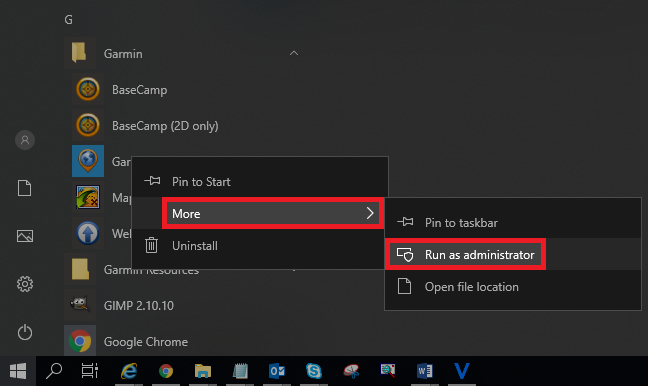Open the Garmin folder icon
This screenshot has width=648, height=386.
point(79,53)
